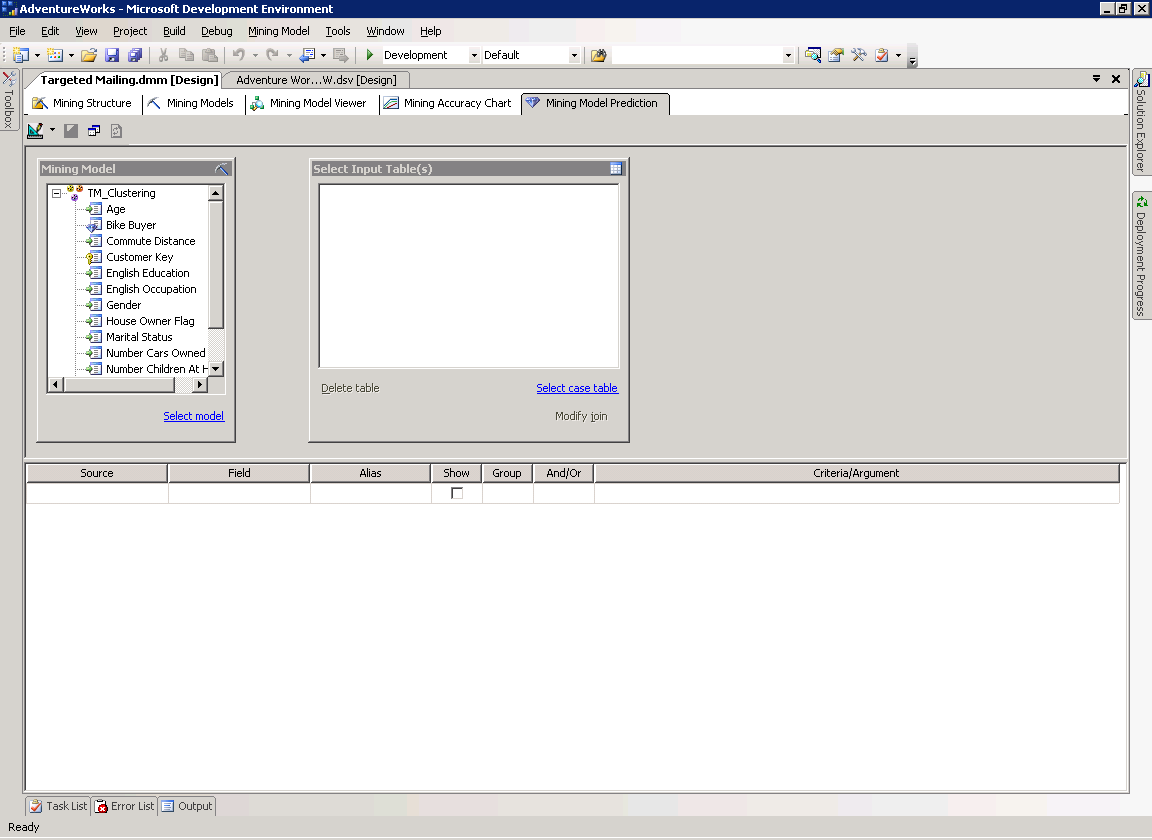Click the Undo arrow icon
Image resolution: width=1152 pixels, height=840 pixels.
238,55
